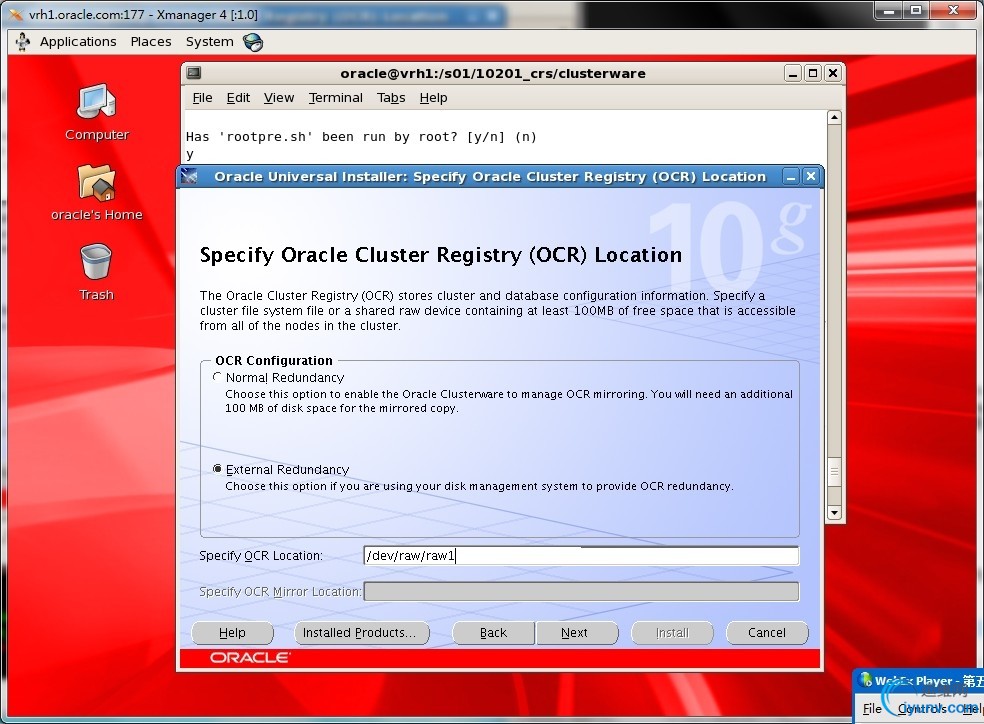Viewport: 984px width, 724px height.
Task: Click the terminal scrollbar thumb
Action: point(834,472)
